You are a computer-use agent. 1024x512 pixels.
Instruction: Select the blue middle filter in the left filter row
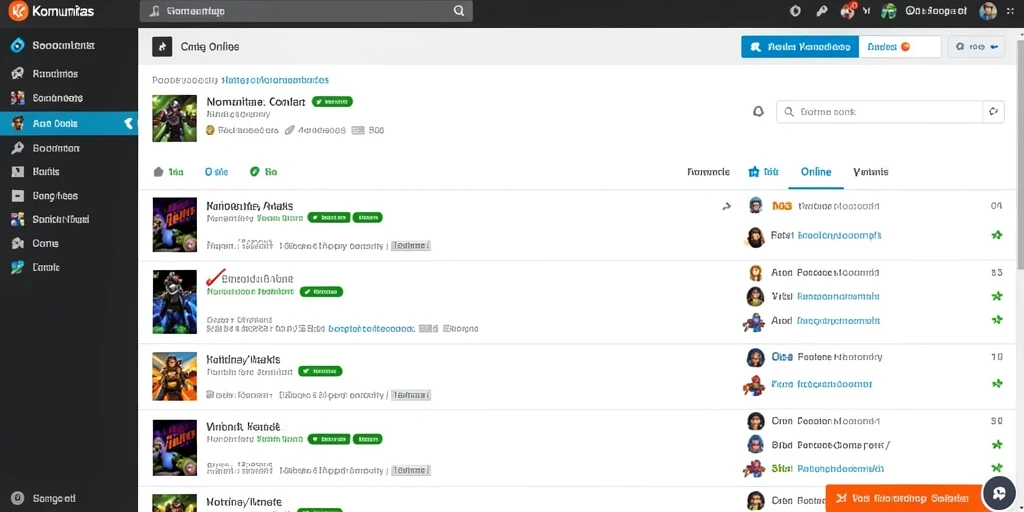click(x=216, y=172)
